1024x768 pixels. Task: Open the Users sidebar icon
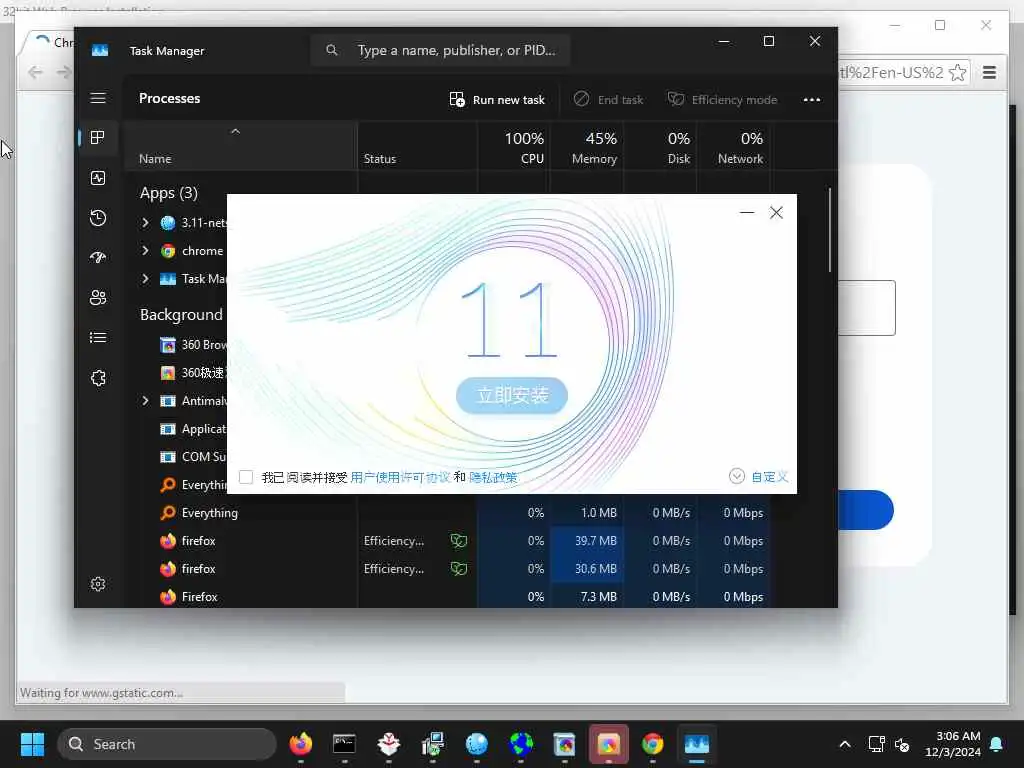tap(98, 298)
